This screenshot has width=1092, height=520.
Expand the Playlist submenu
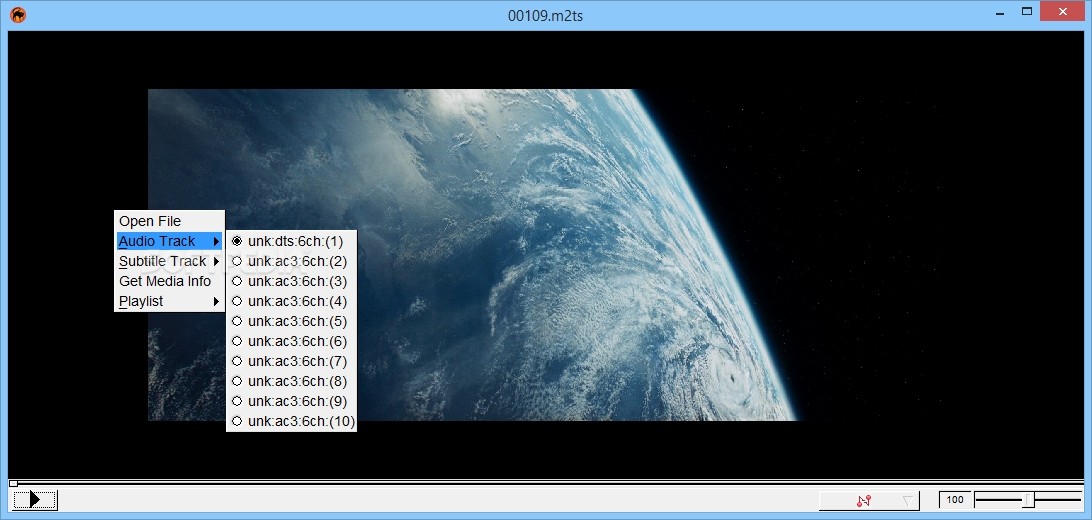click(x=169, y=301)
